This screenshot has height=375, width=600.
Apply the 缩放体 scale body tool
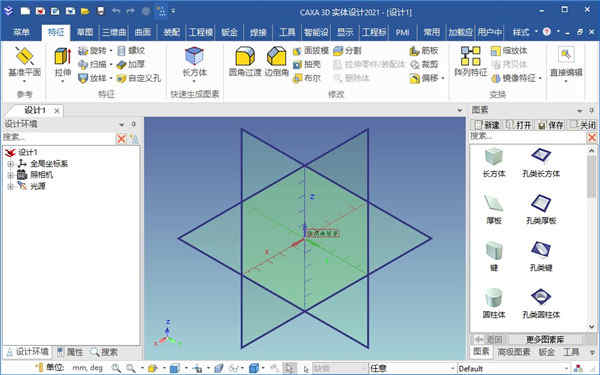pyautogui.click(x=509, y=51)
